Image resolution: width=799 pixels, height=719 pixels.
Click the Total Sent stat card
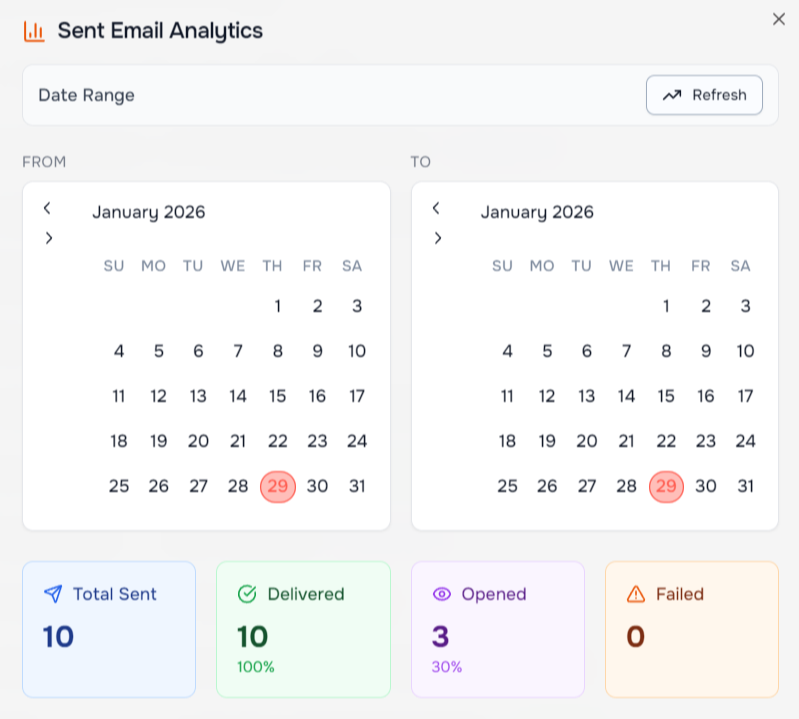point(109,629)
